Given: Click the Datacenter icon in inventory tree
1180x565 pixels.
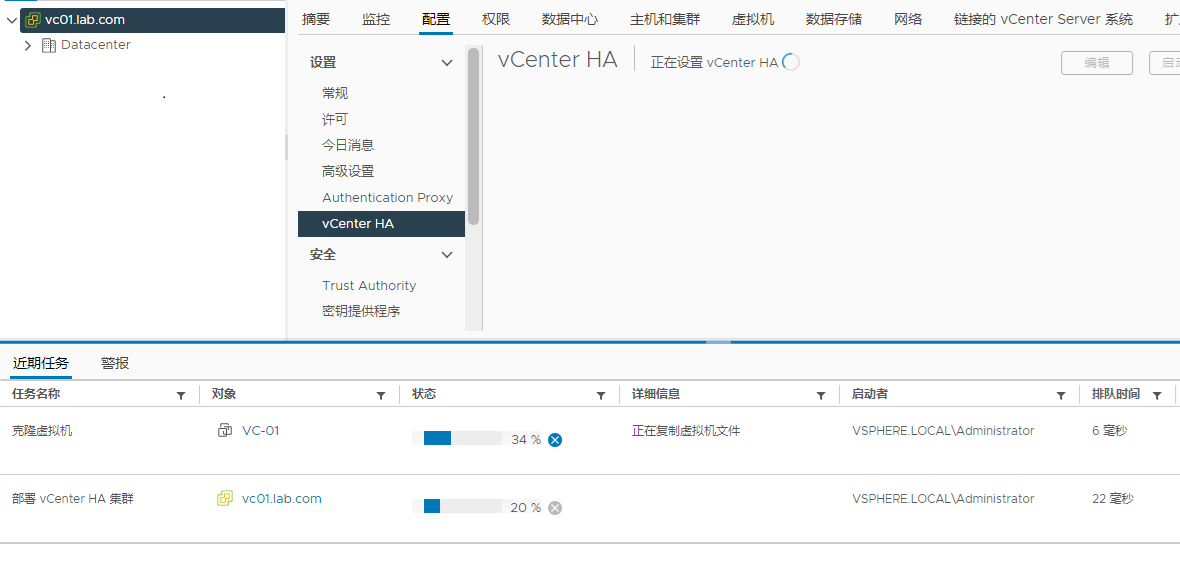Looking at the screenshot, I should [x=49, y=45].
